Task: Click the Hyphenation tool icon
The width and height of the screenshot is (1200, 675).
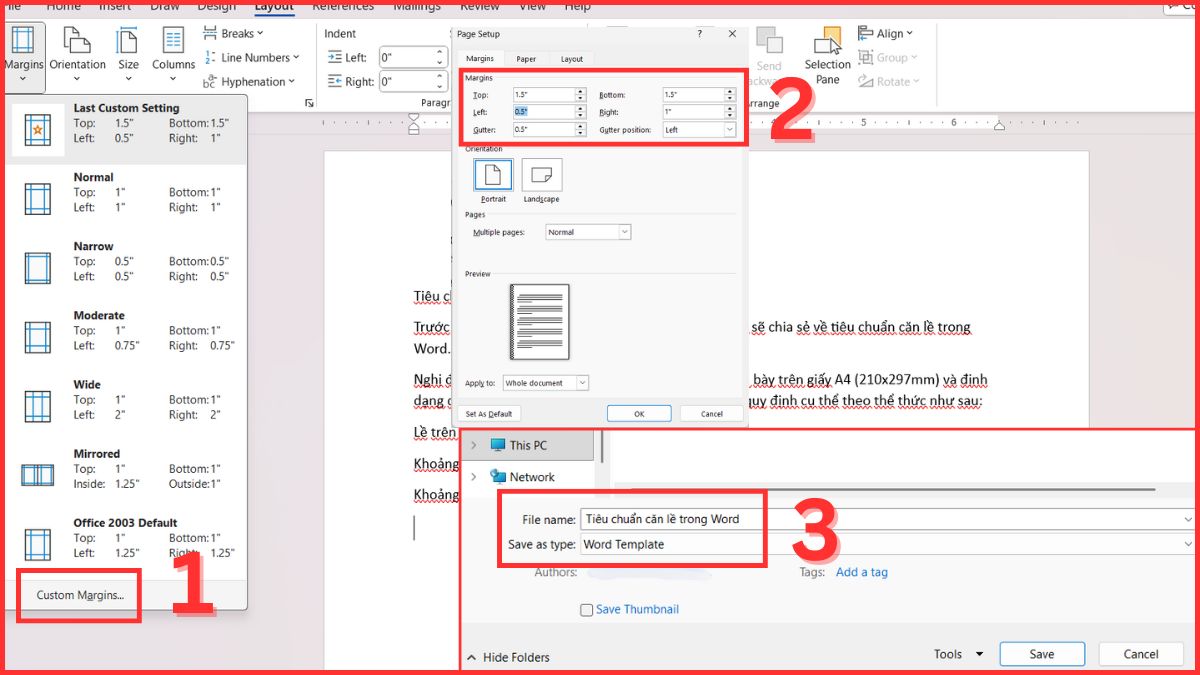Action: click(210, 81)
